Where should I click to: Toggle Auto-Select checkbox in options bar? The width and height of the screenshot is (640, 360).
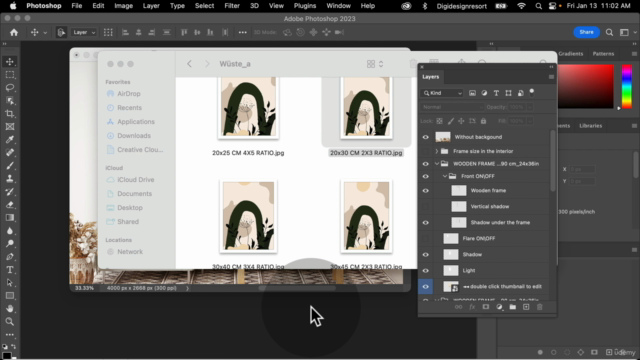61,32
